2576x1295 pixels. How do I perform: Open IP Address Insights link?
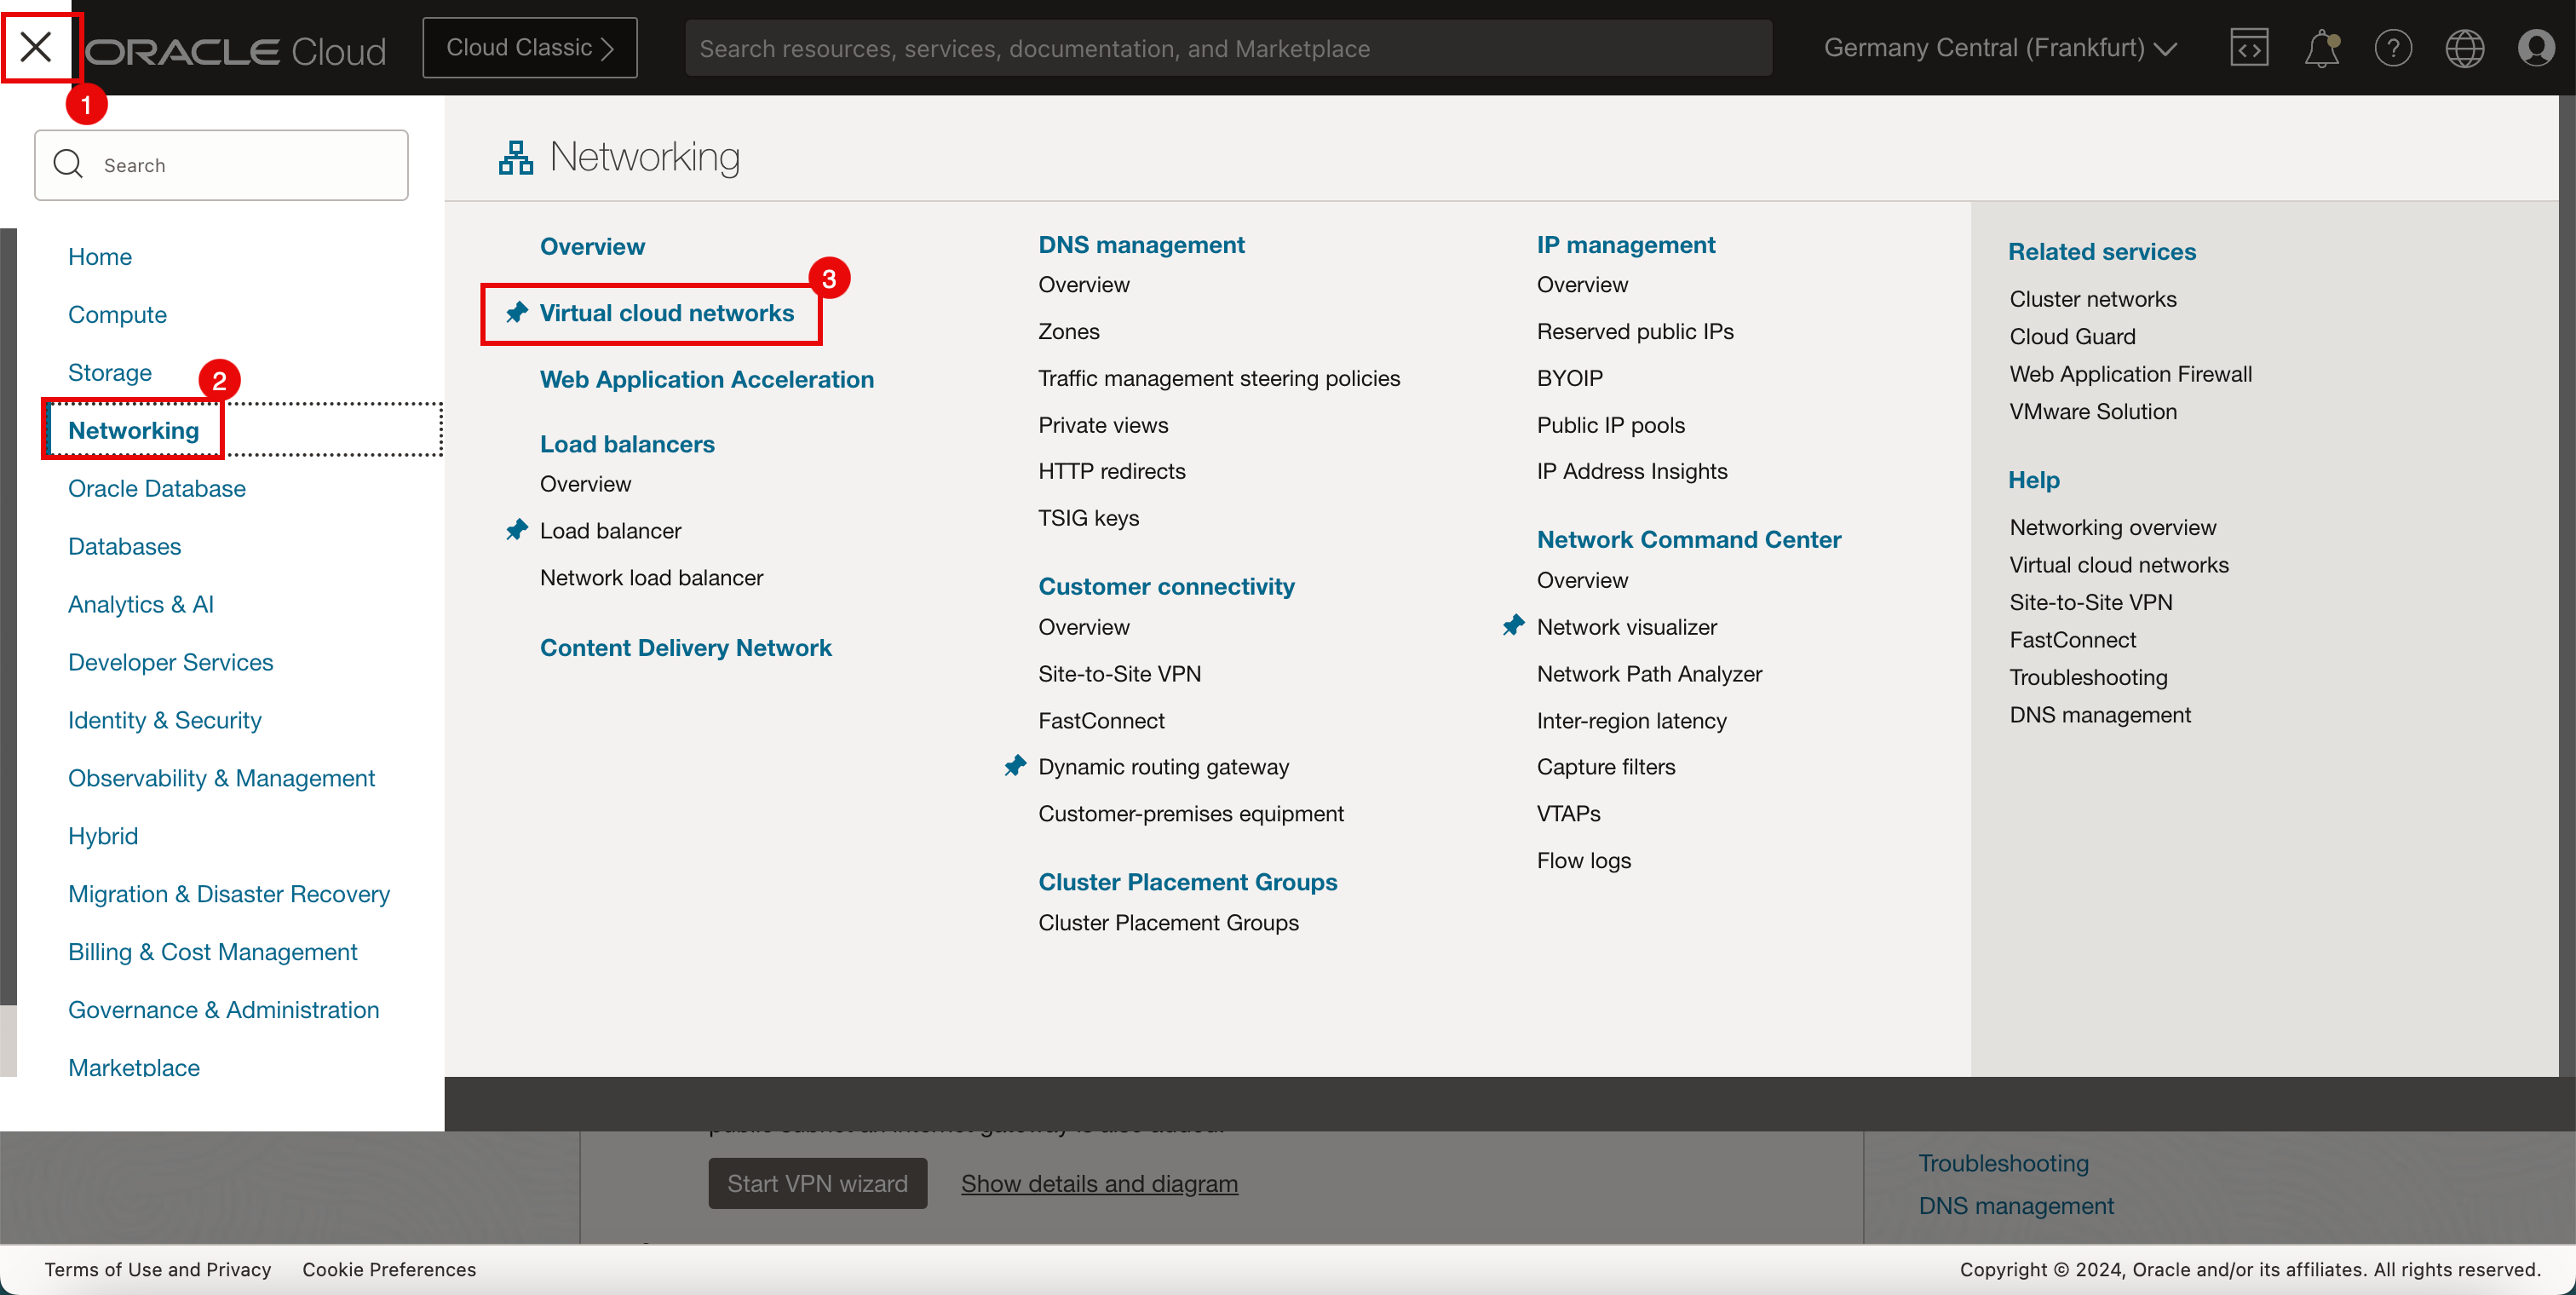coord(1632,471)
